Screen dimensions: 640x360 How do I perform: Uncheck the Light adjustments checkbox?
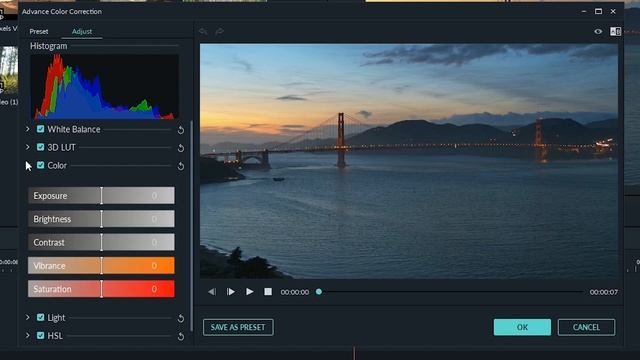click(x=40, y=317)
